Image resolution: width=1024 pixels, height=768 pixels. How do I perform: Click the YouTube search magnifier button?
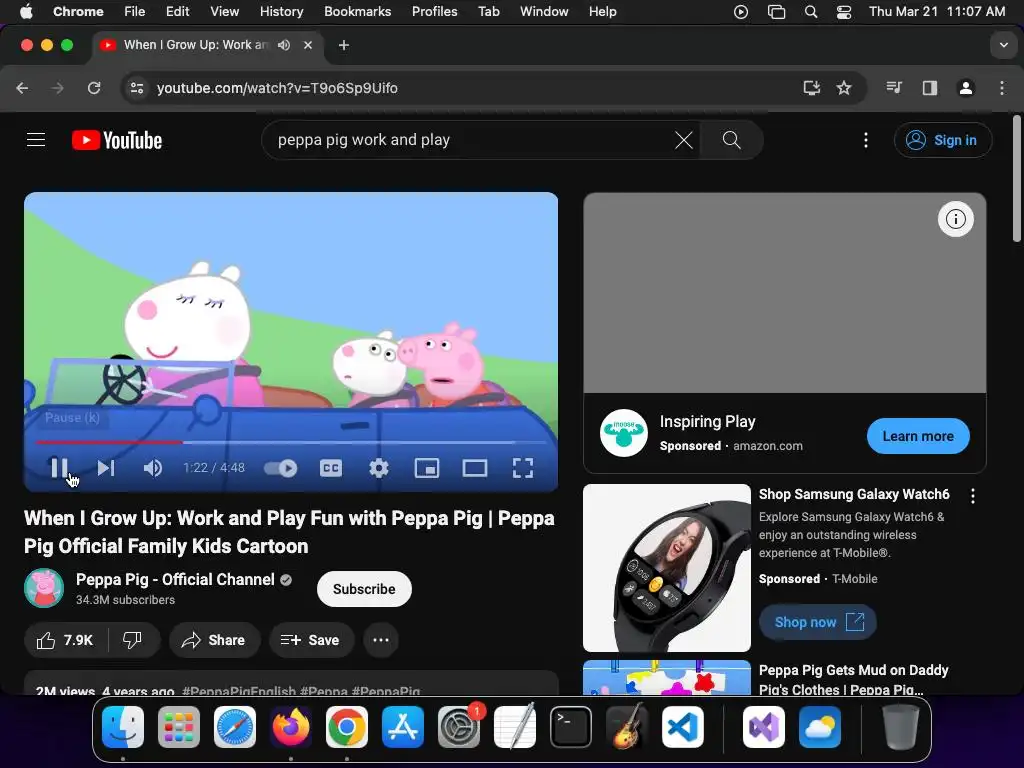tap(731, 140)
